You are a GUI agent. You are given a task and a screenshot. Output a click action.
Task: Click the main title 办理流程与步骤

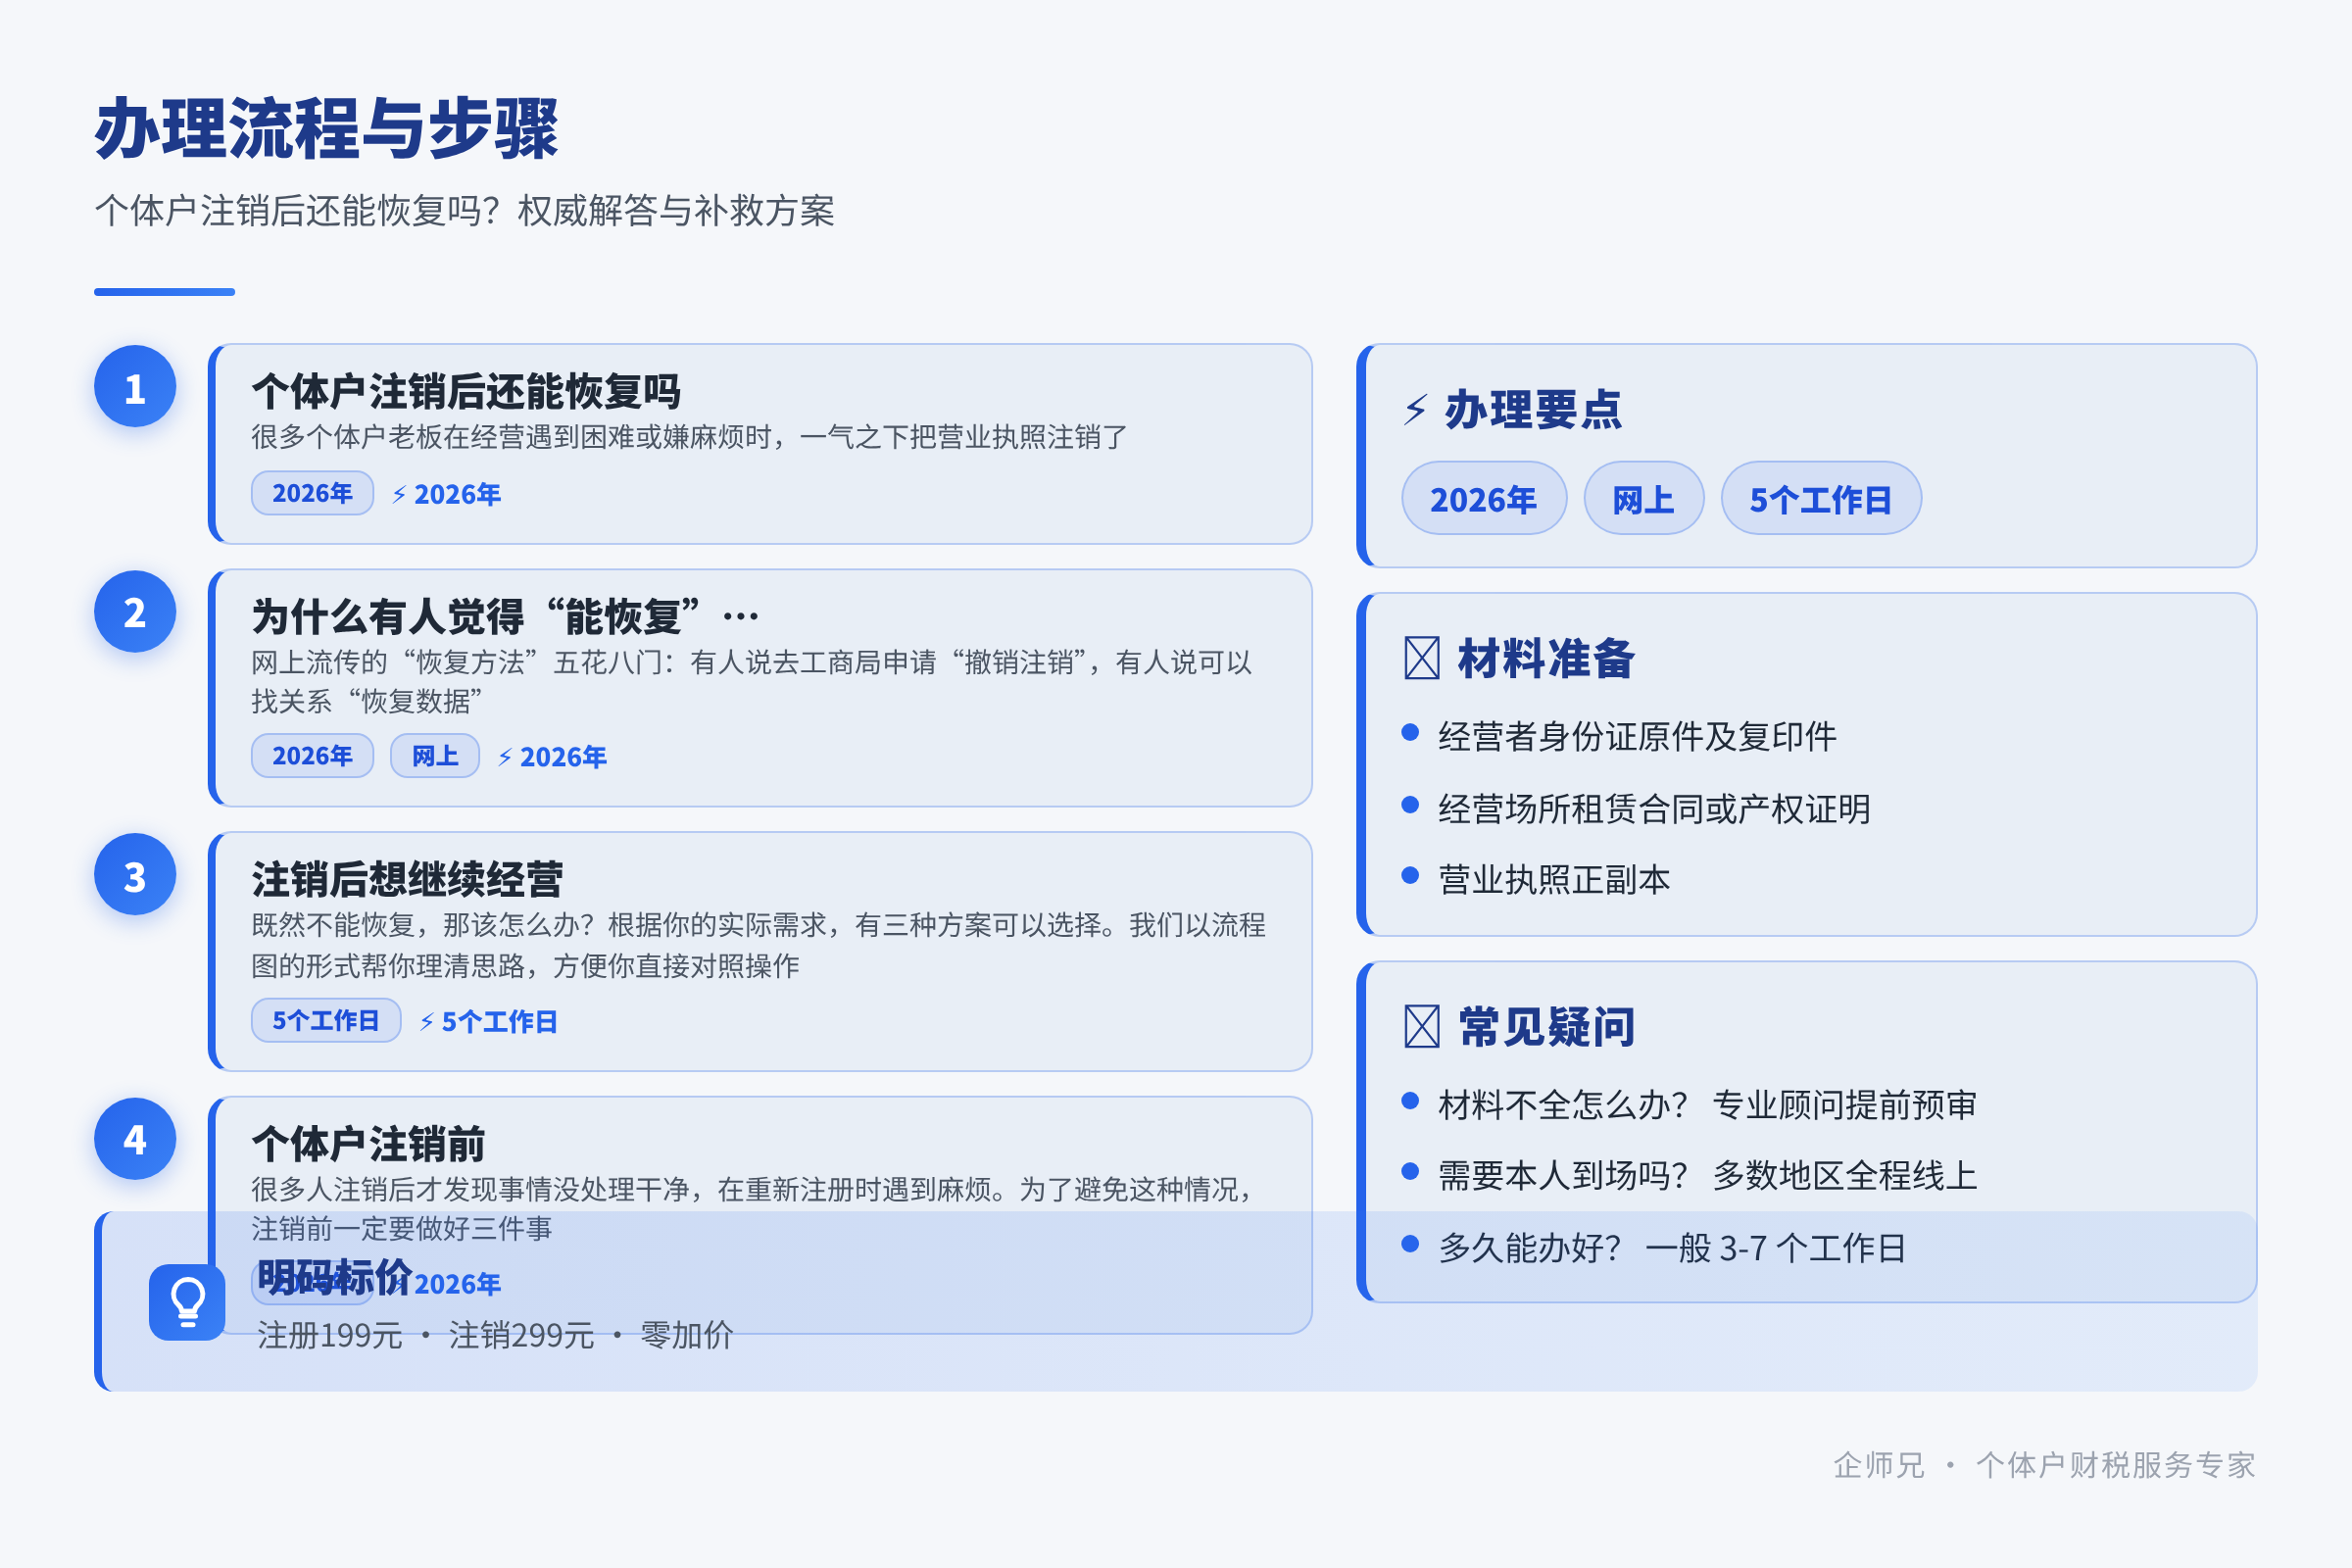327,129
